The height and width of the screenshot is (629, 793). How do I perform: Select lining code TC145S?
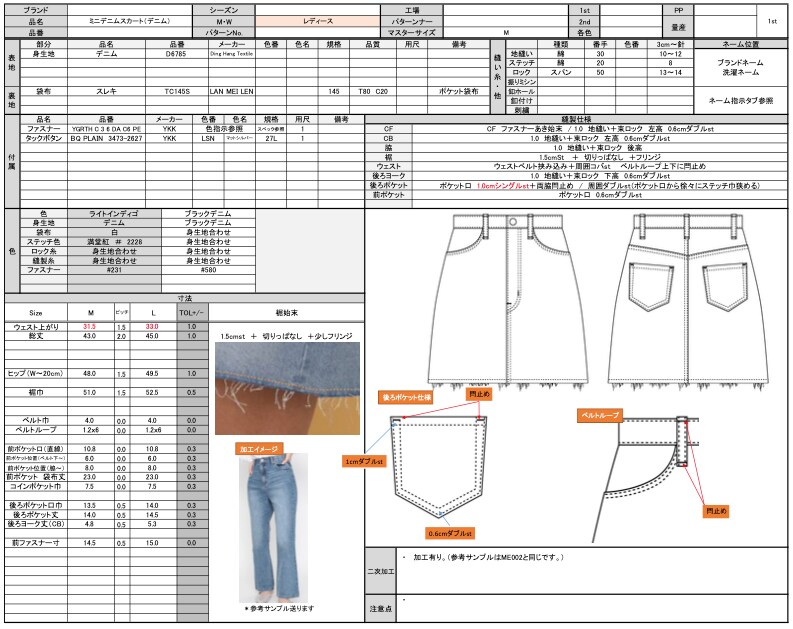177,92
